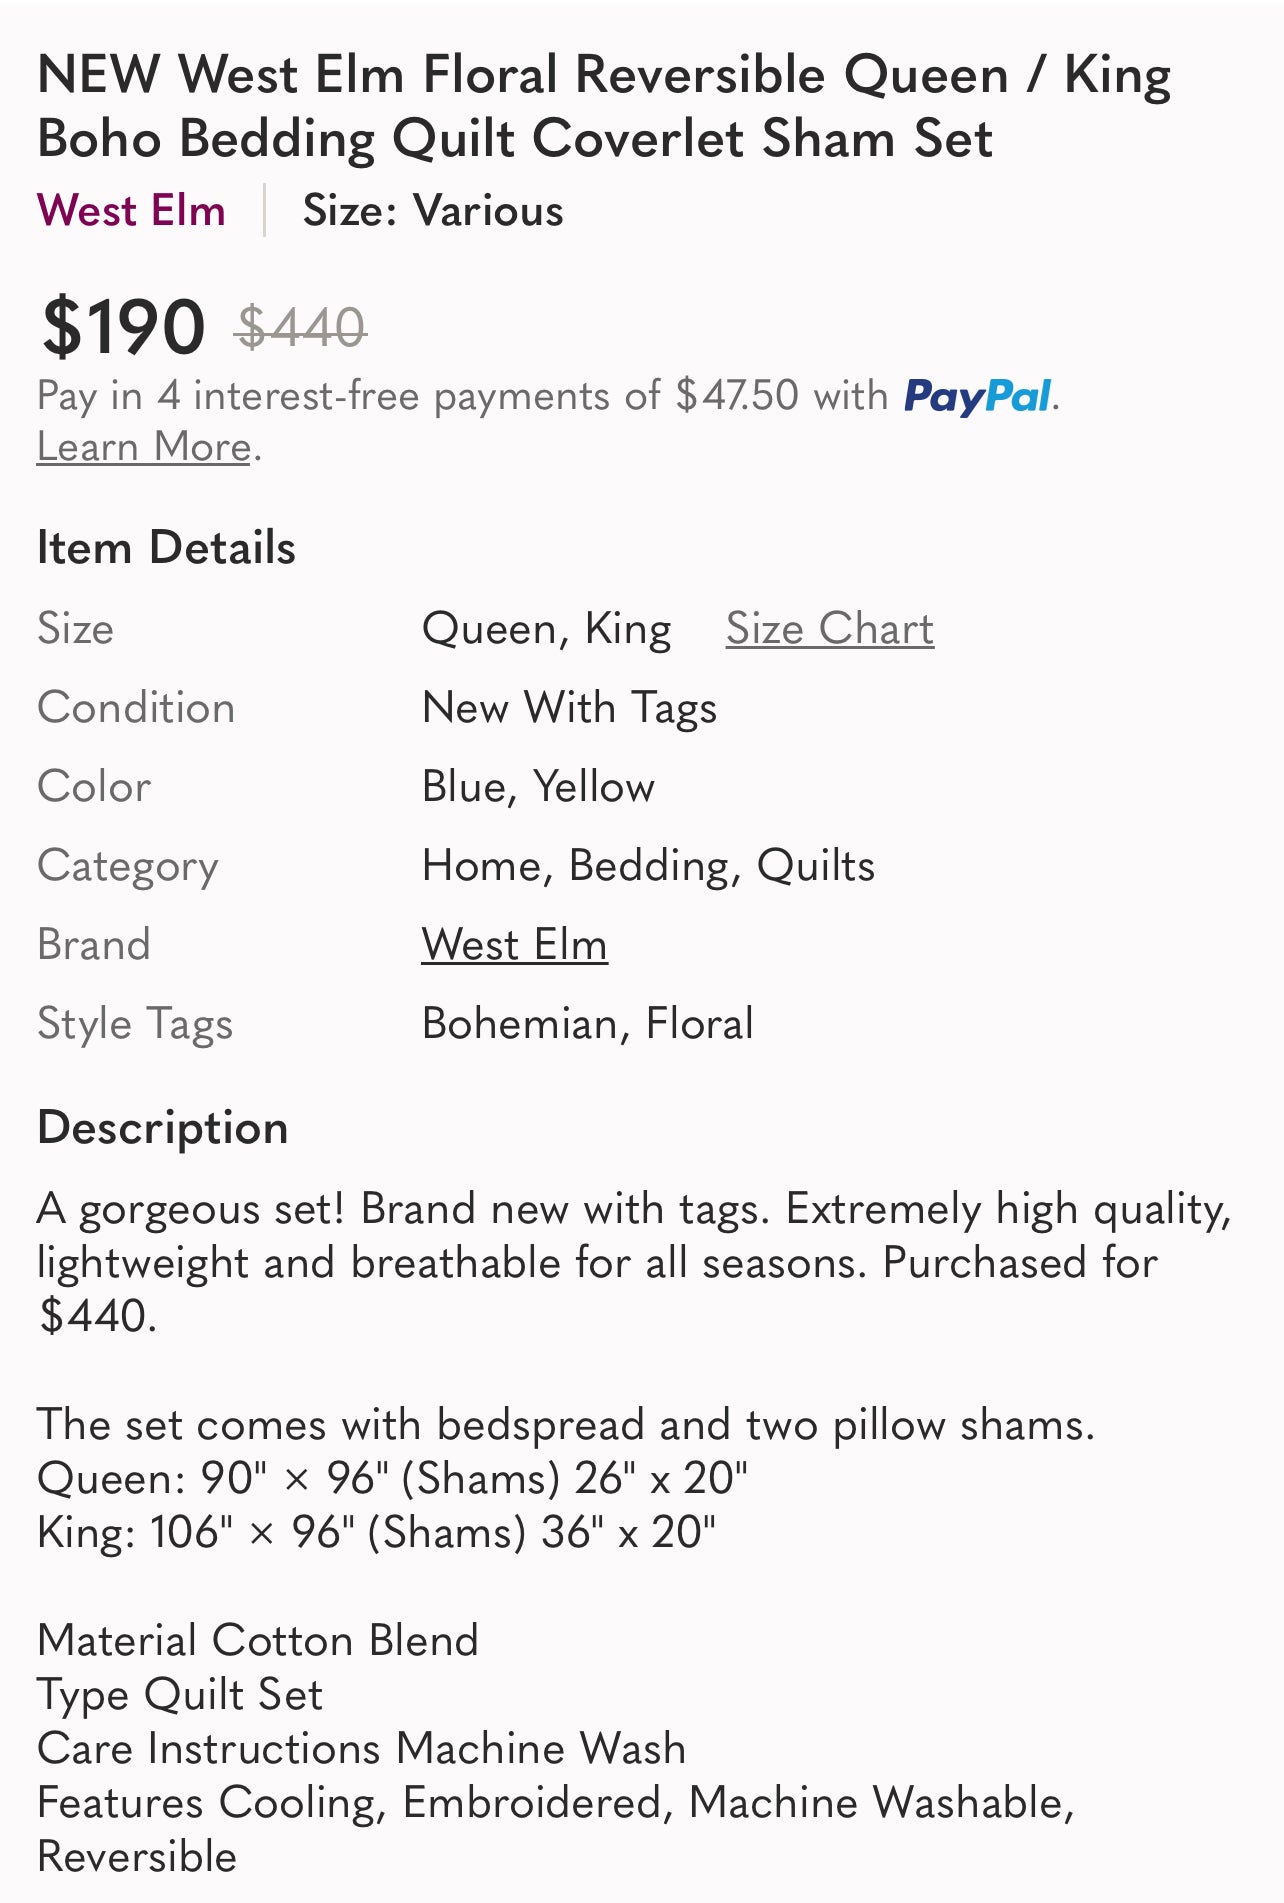This screenshot has height=1903, width=1284.
Task: Click the product title heading
Action: click(x=604, y=106)
